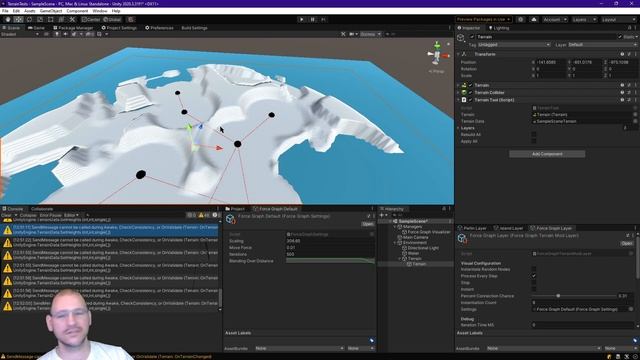Click the Pause button
Screen dimensions: 640x360
click(313, 19)
